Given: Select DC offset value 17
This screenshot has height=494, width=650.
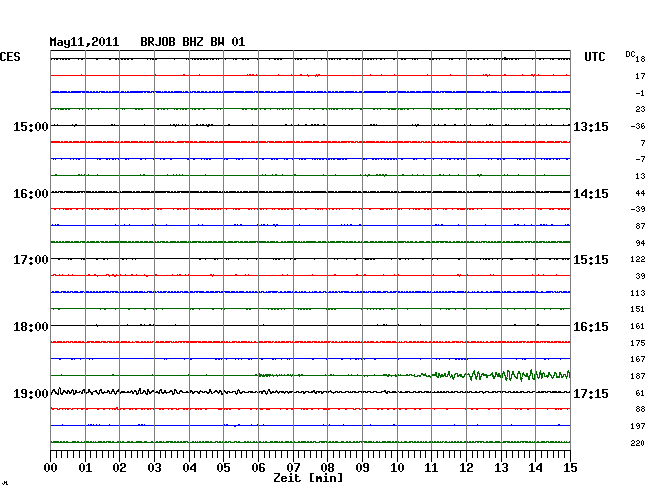Looking at the screenshot, I should [640, 76].
